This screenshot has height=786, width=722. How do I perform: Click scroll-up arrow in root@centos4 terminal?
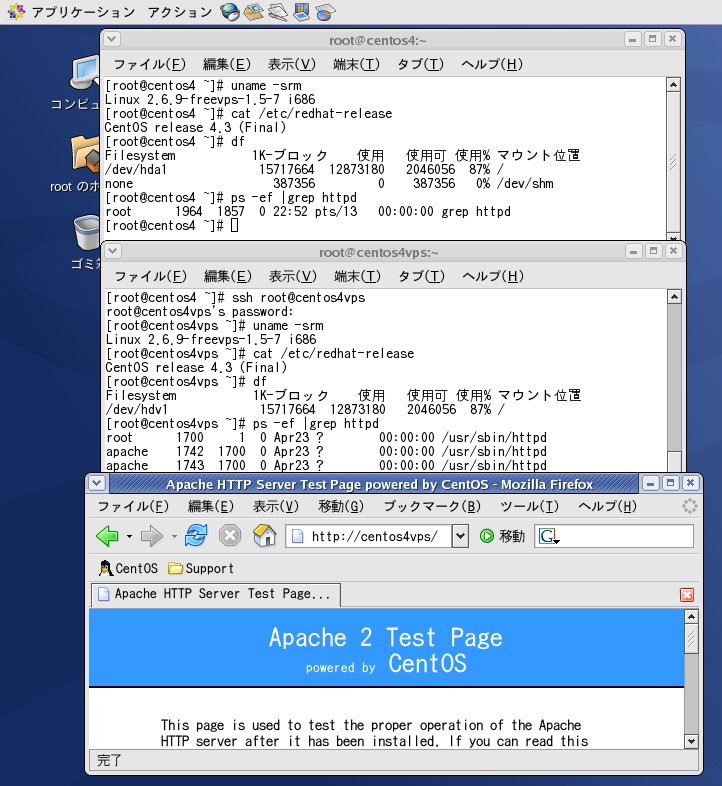tap(673, 85)
